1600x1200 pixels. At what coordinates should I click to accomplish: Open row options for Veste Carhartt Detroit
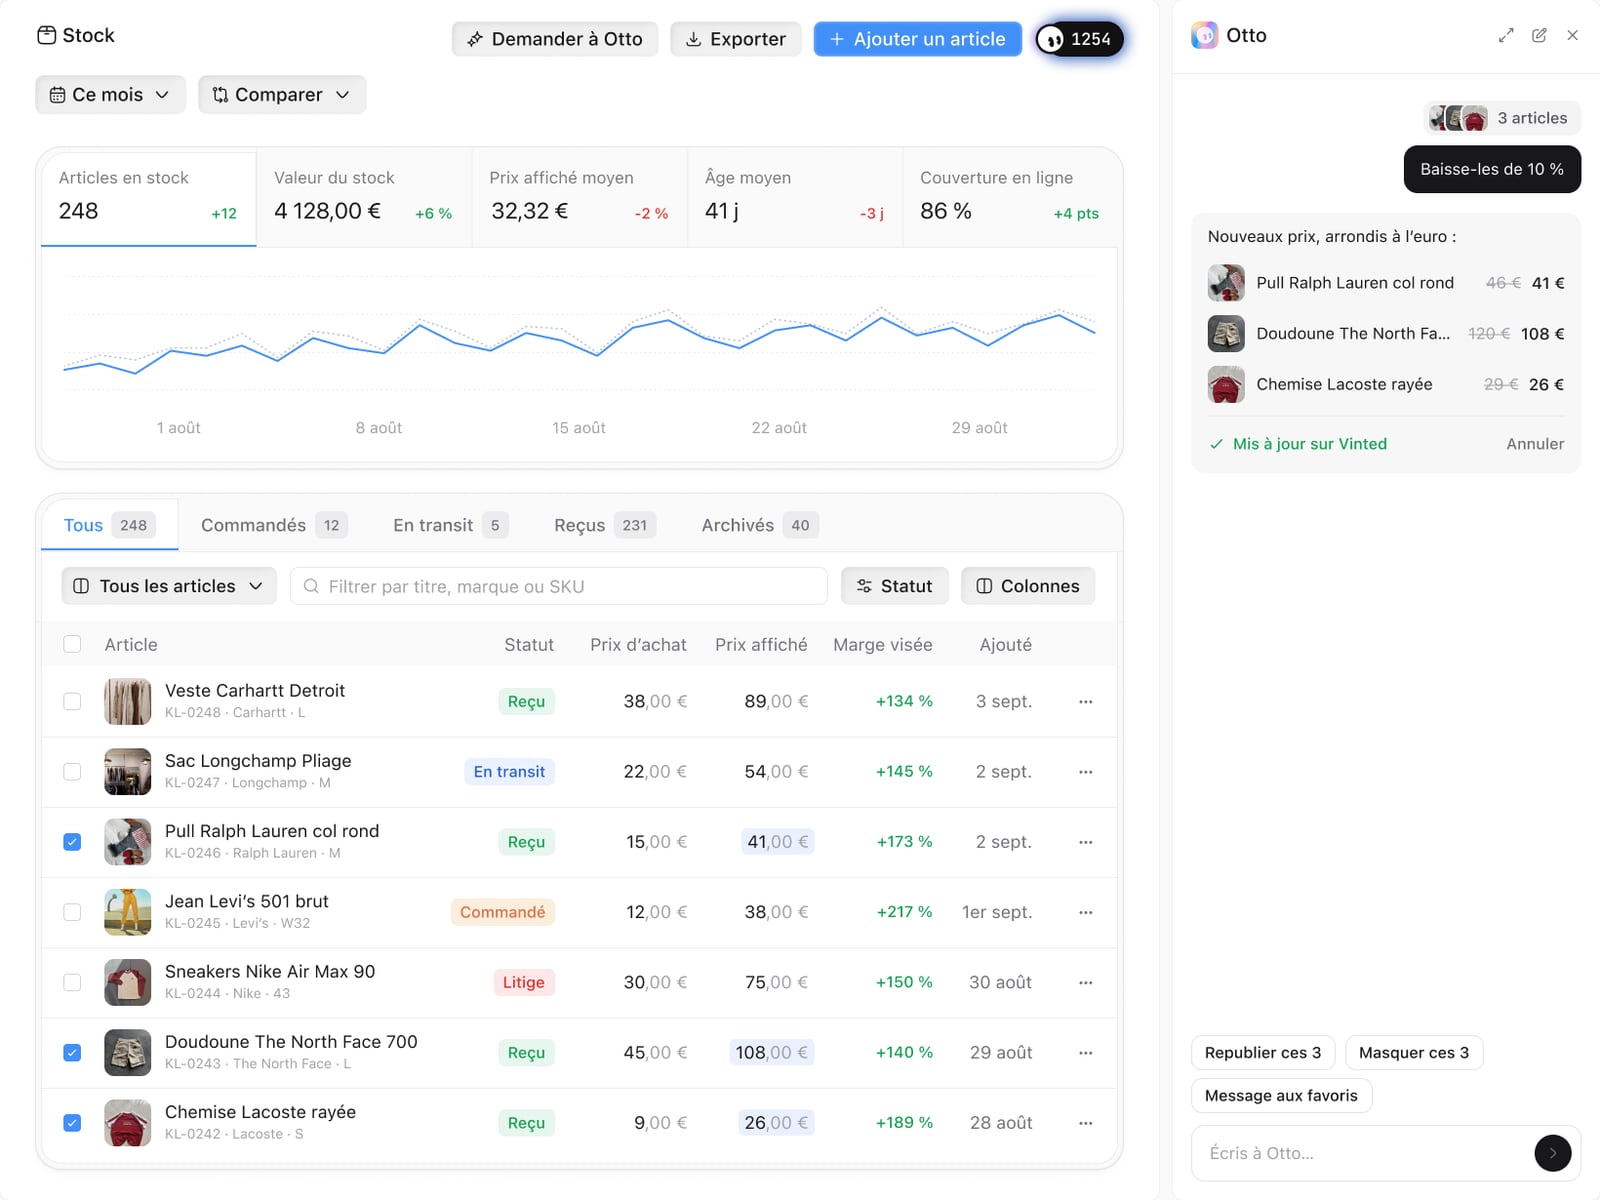click(1085, 702)
